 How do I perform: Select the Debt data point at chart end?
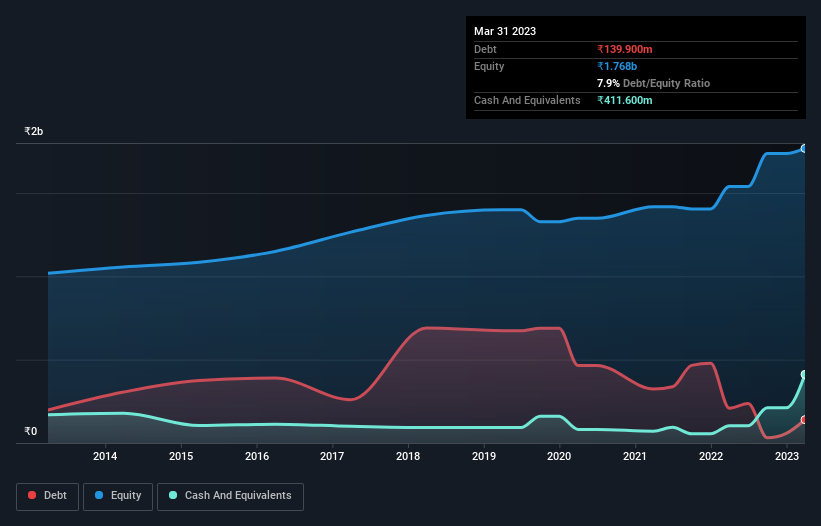(x=804, y=420)
